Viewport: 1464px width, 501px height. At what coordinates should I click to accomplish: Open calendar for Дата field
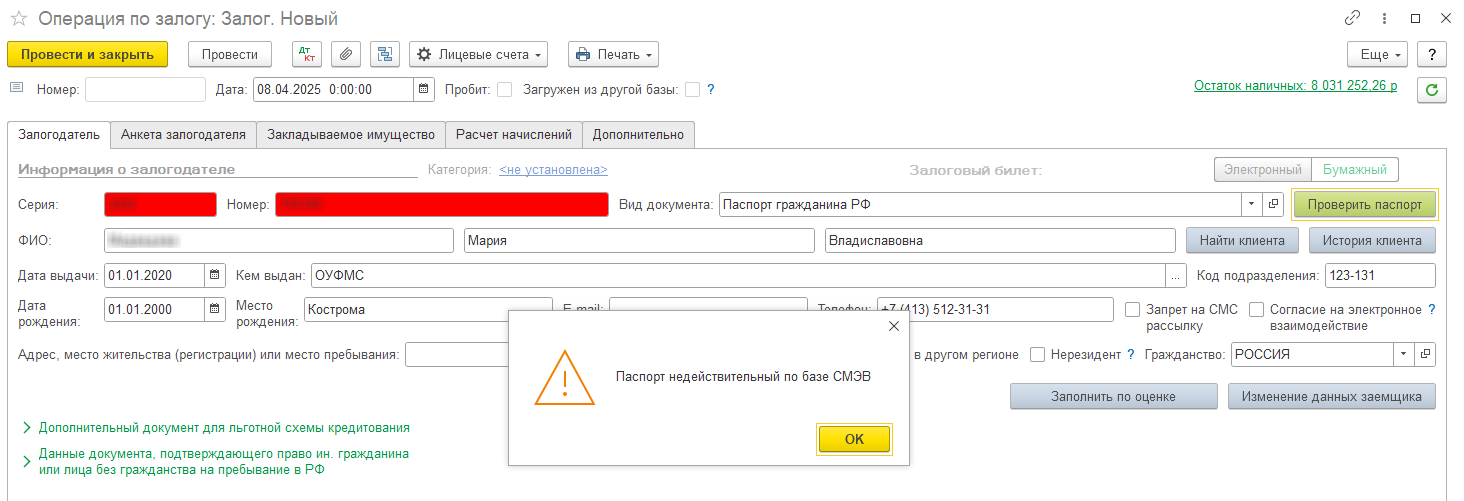(x=424, y=89)
